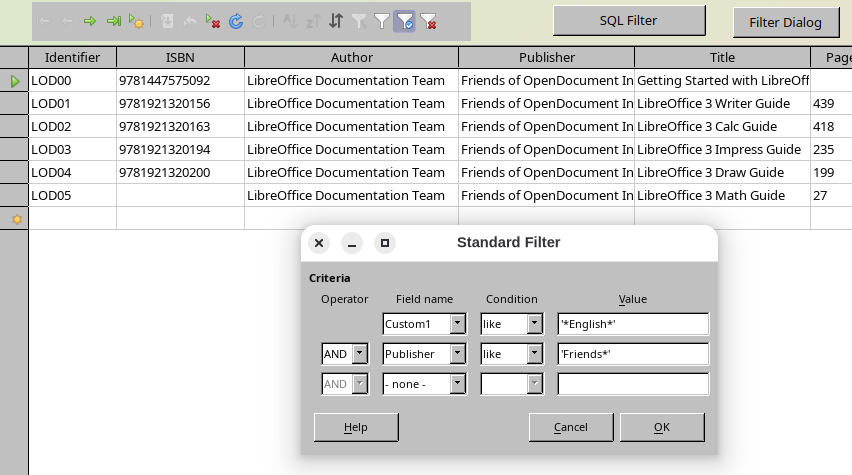Open first row's 'like' condition dropdown

coord(534,324)
